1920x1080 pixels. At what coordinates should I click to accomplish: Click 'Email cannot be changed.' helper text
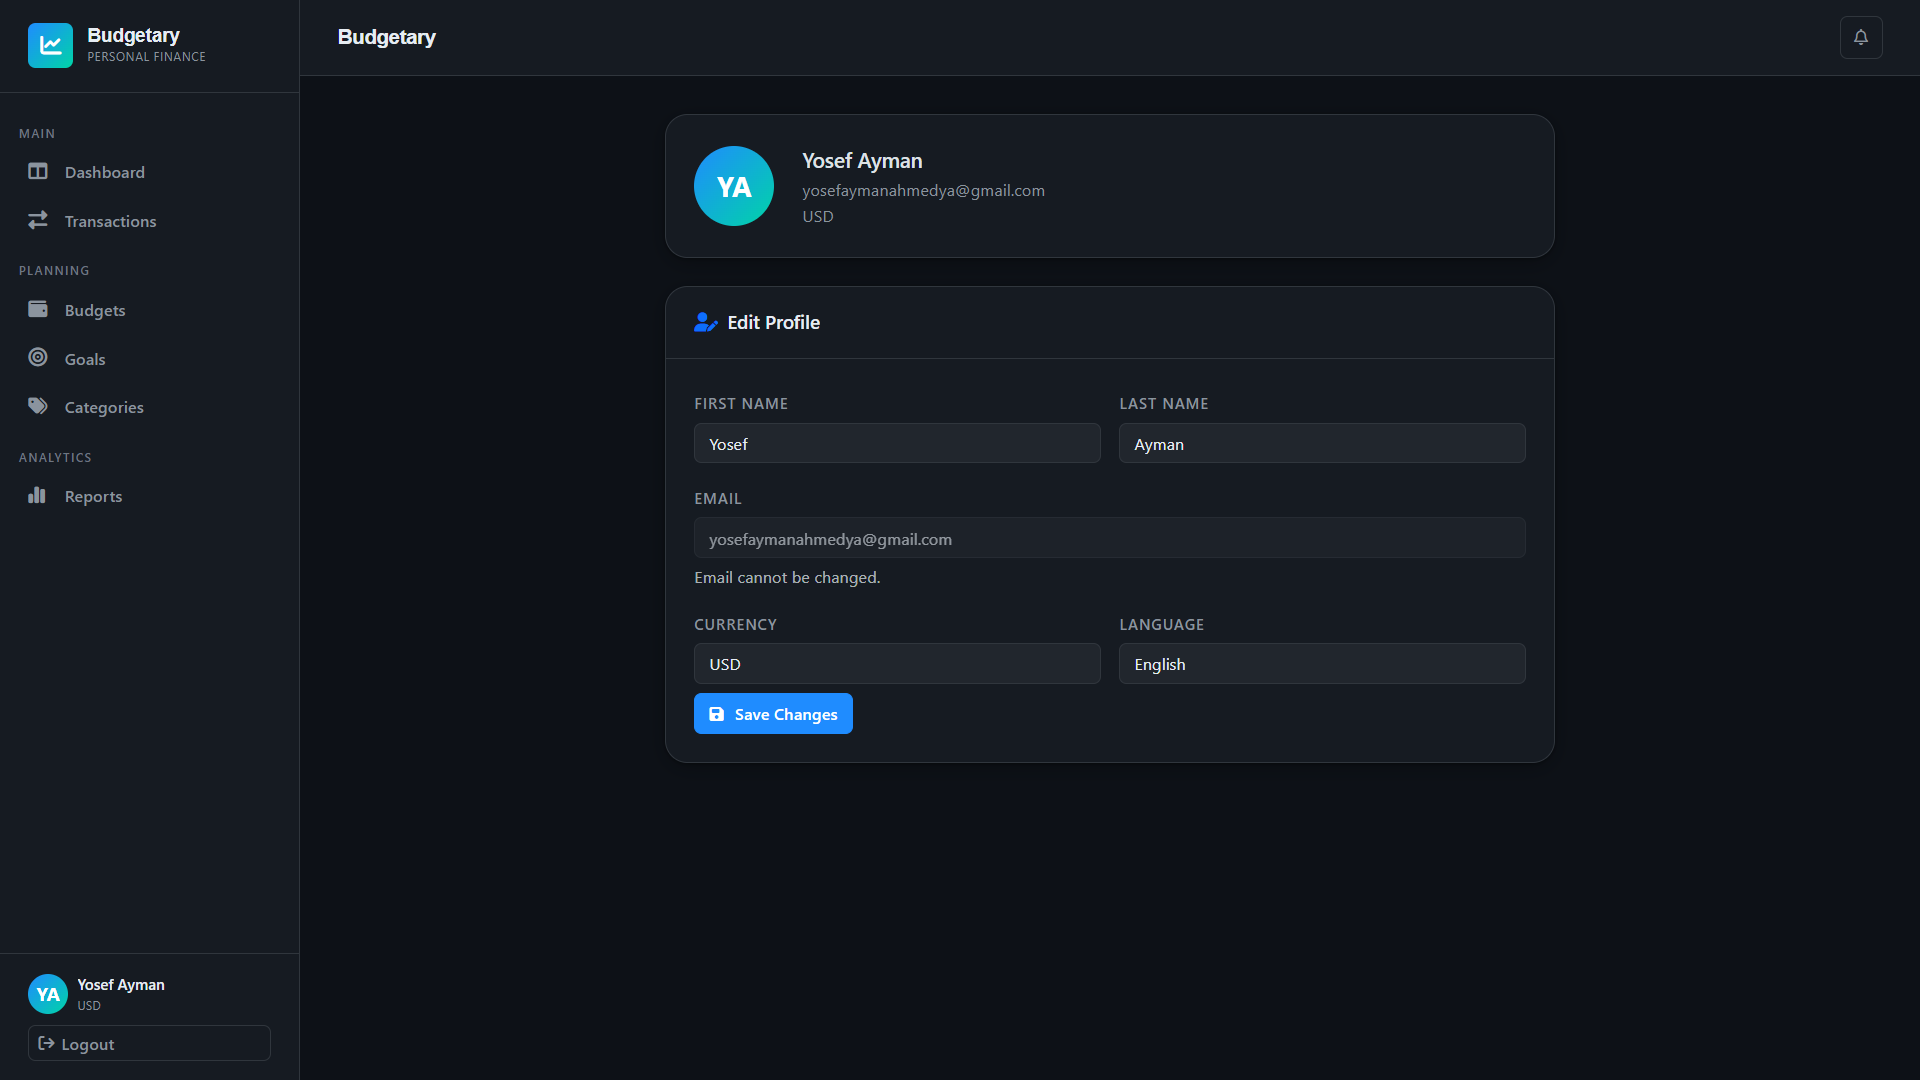click(x=787, y=577)
